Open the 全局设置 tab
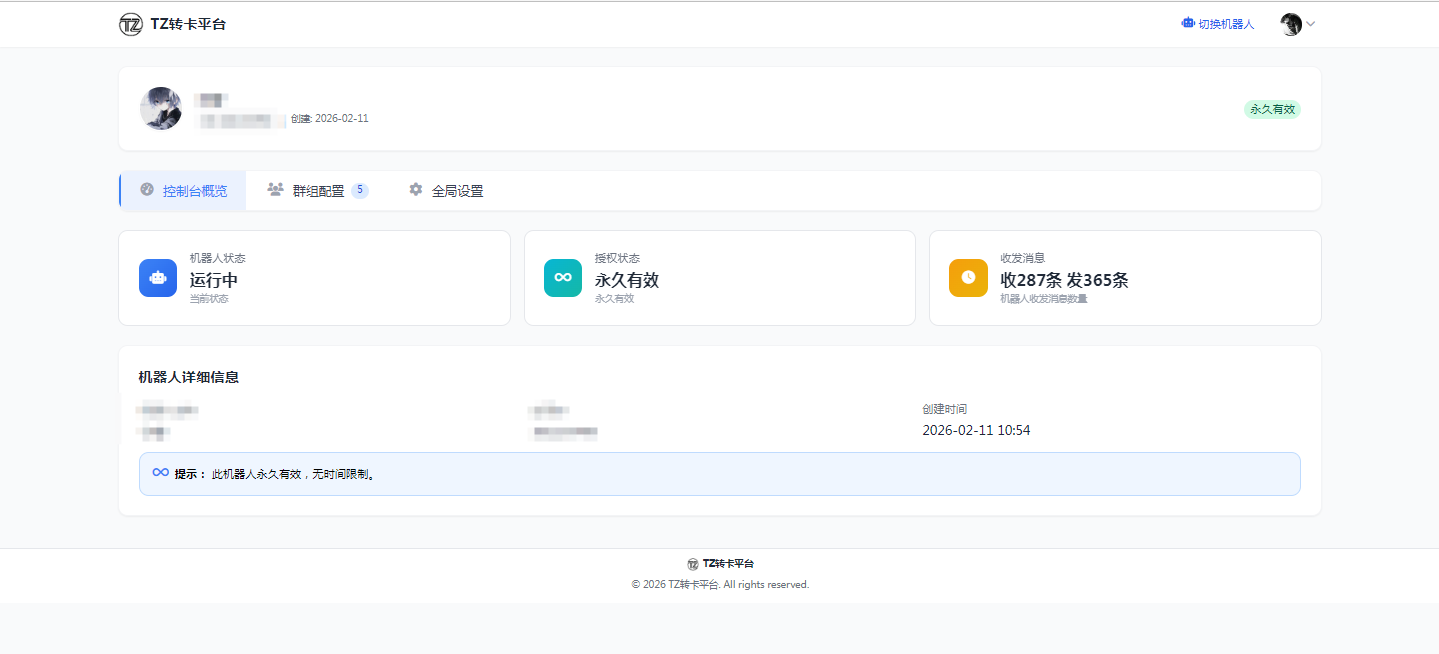 tap(457, 191)
